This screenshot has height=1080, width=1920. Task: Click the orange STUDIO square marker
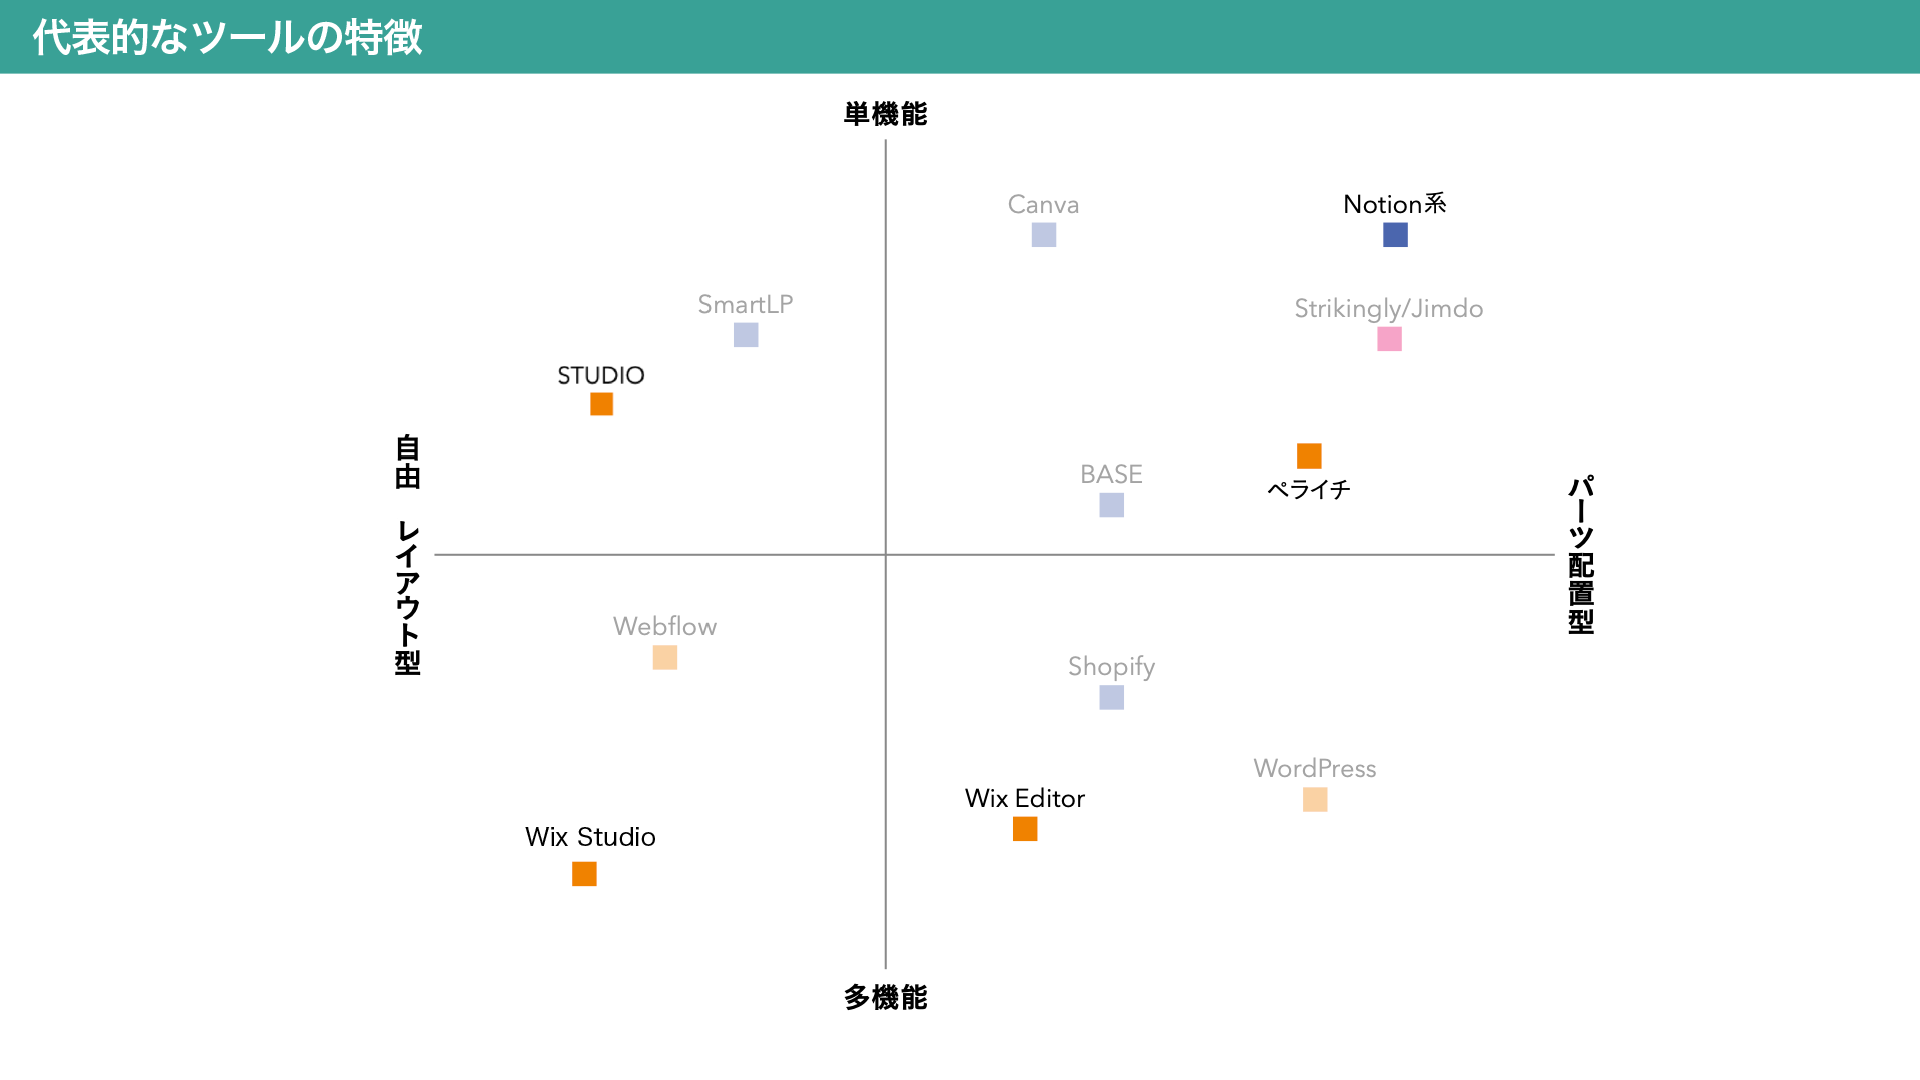point(601,404)
